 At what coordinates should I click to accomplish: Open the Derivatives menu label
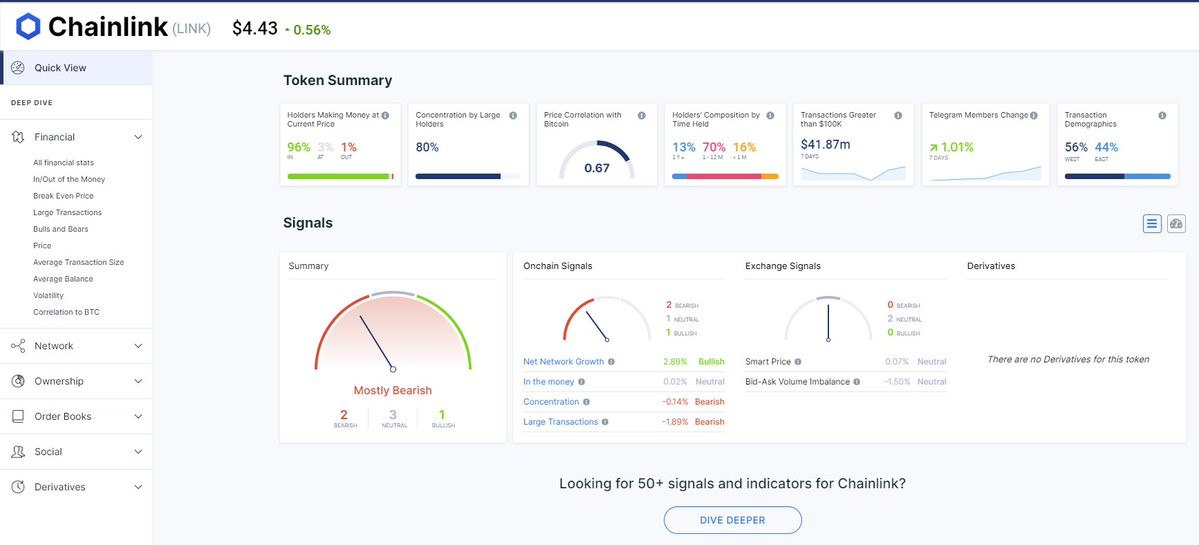click(x=60, y=487)
